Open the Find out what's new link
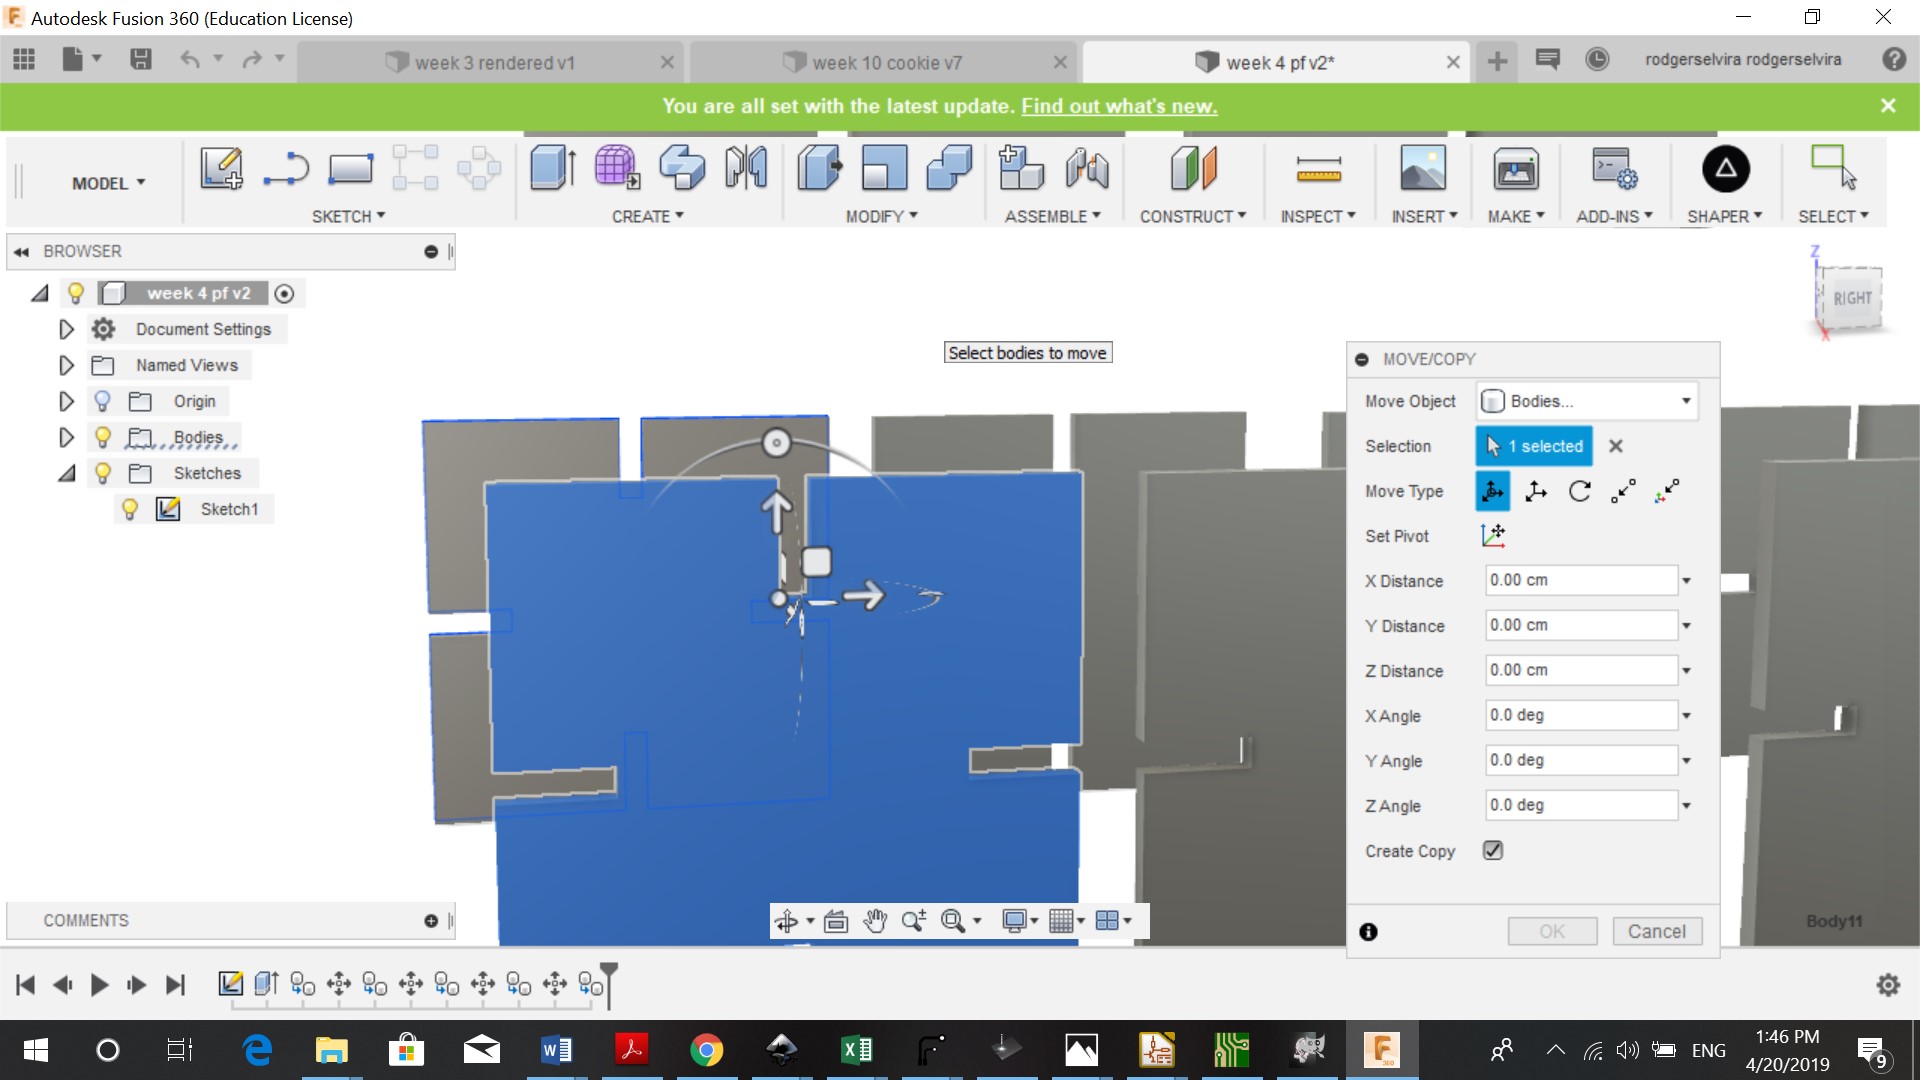 [1118, 106]
